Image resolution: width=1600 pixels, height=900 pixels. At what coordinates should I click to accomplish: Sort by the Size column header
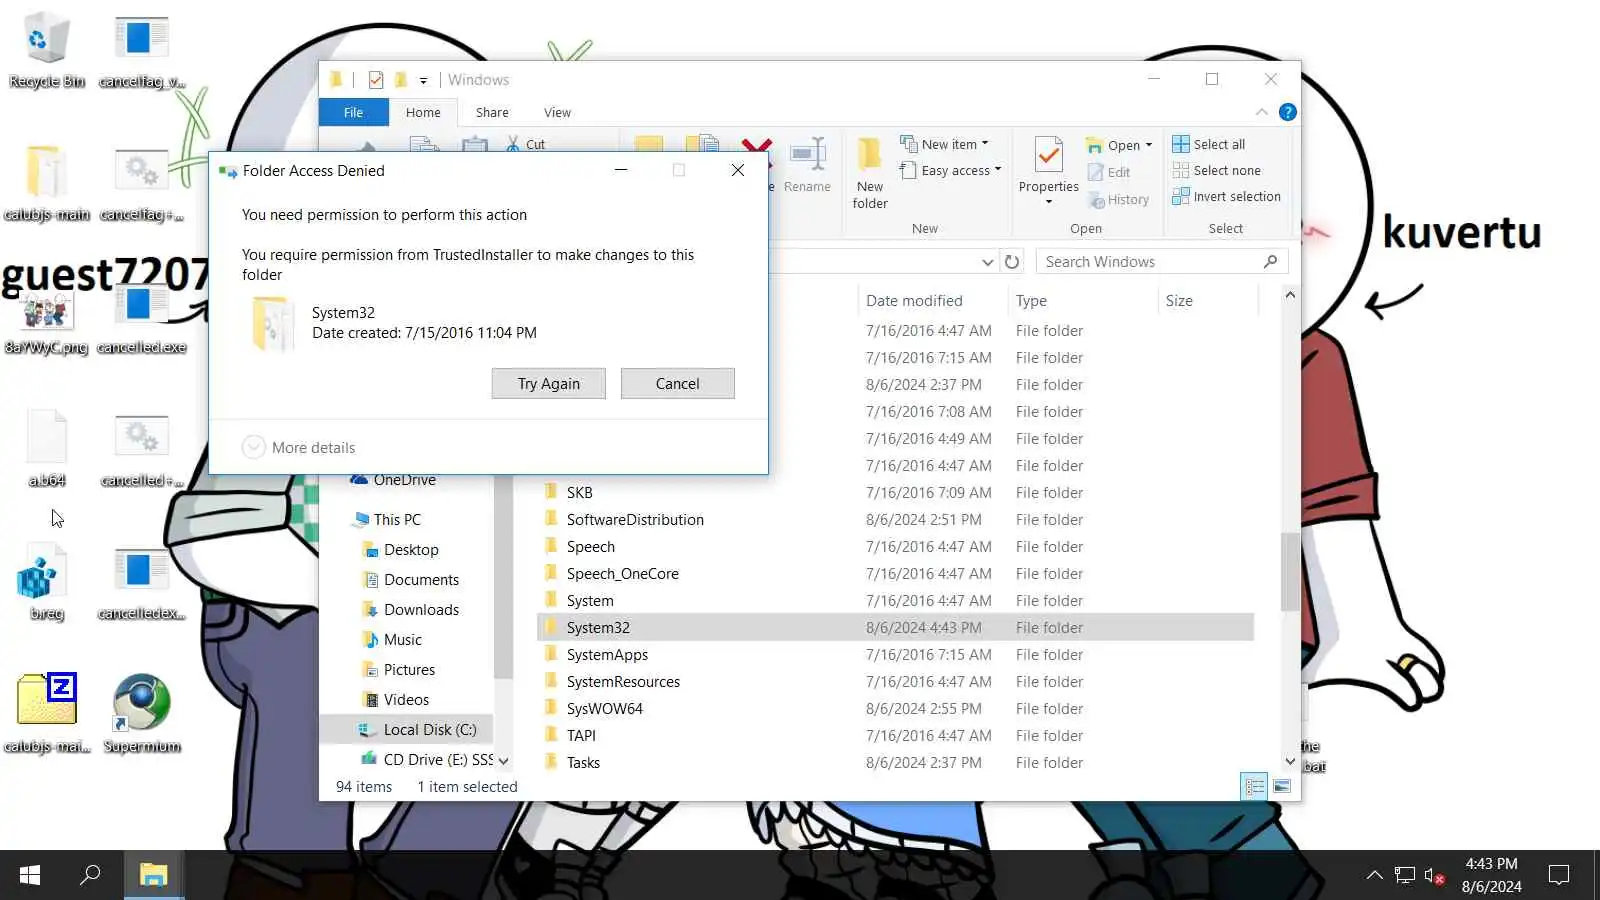pos(1207,300)
